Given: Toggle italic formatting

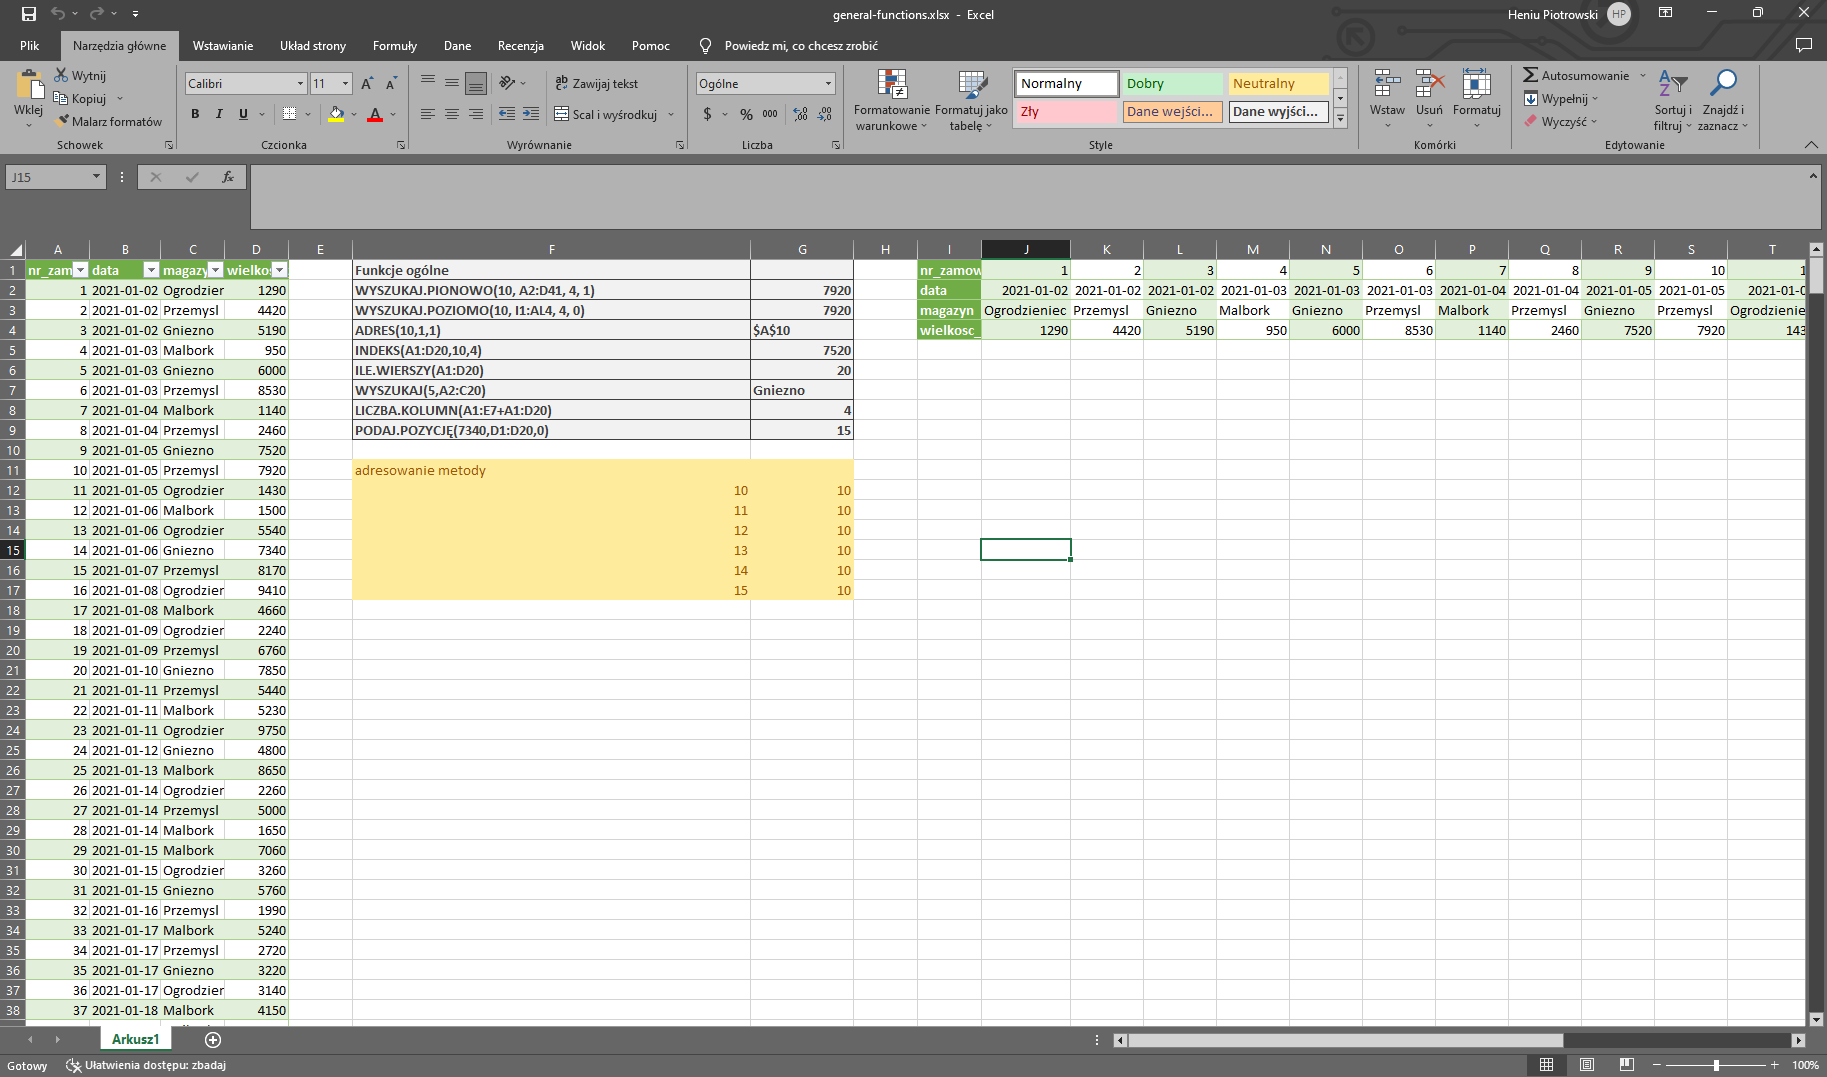Looking at the screenshot, I should click(x=219, y=114).
